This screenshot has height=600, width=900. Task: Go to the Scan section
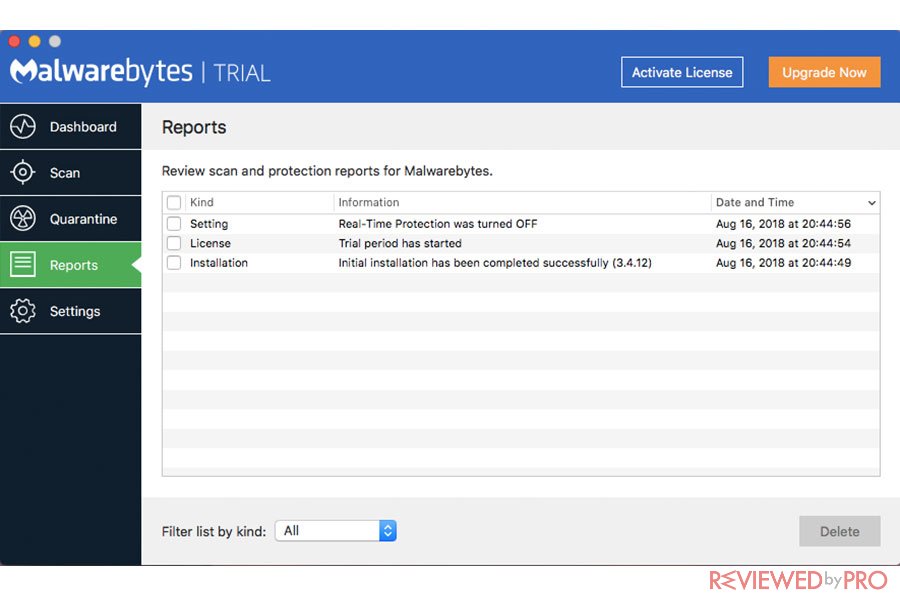coord(71,173)
